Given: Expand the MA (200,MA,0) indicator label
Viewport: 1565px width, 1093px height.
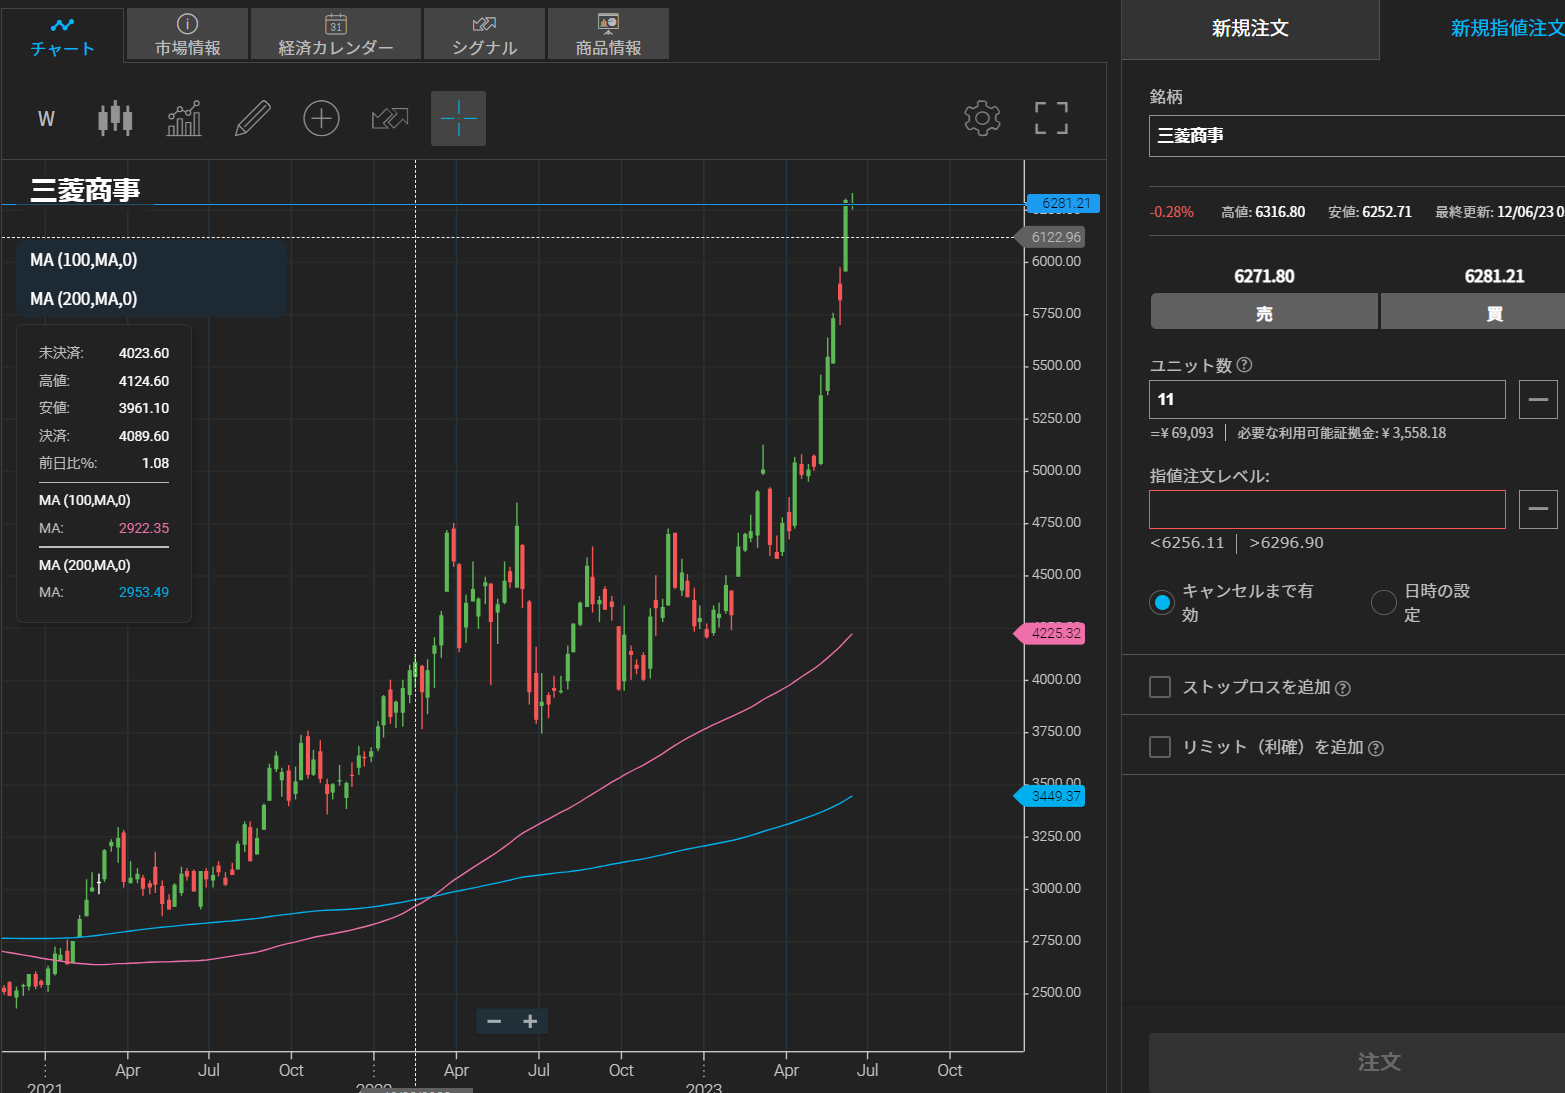Looking at the screenshot, I should pyautogui.click(x=84, y=299).
